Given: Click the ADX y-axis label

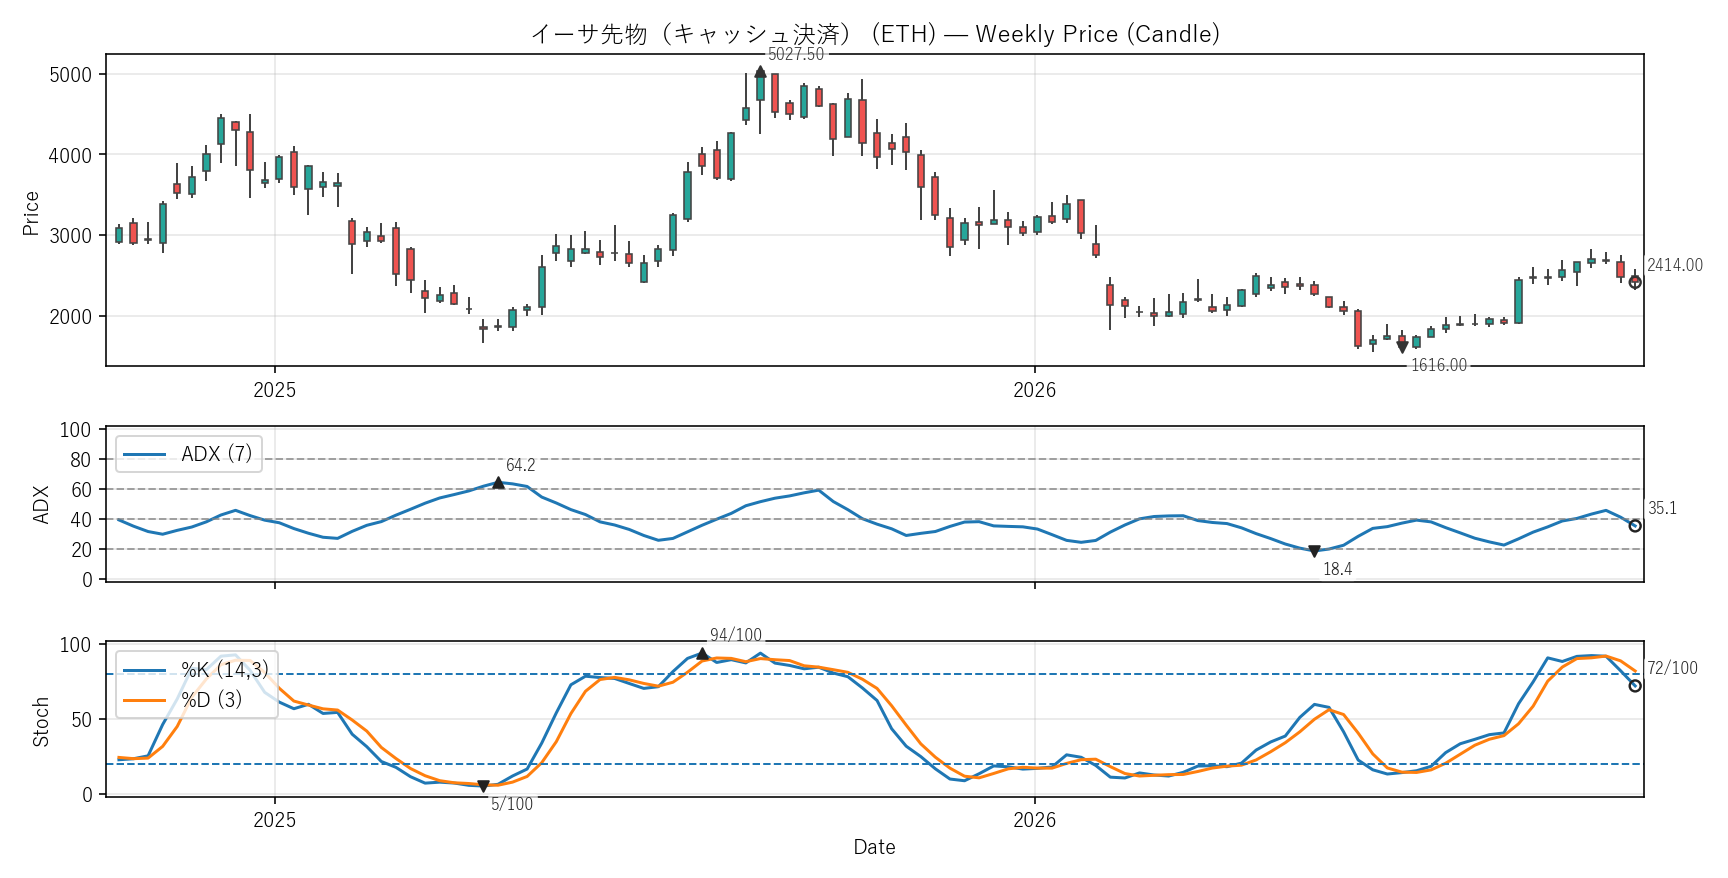Looking at the screenshot, I should click(x=41, y=505).
